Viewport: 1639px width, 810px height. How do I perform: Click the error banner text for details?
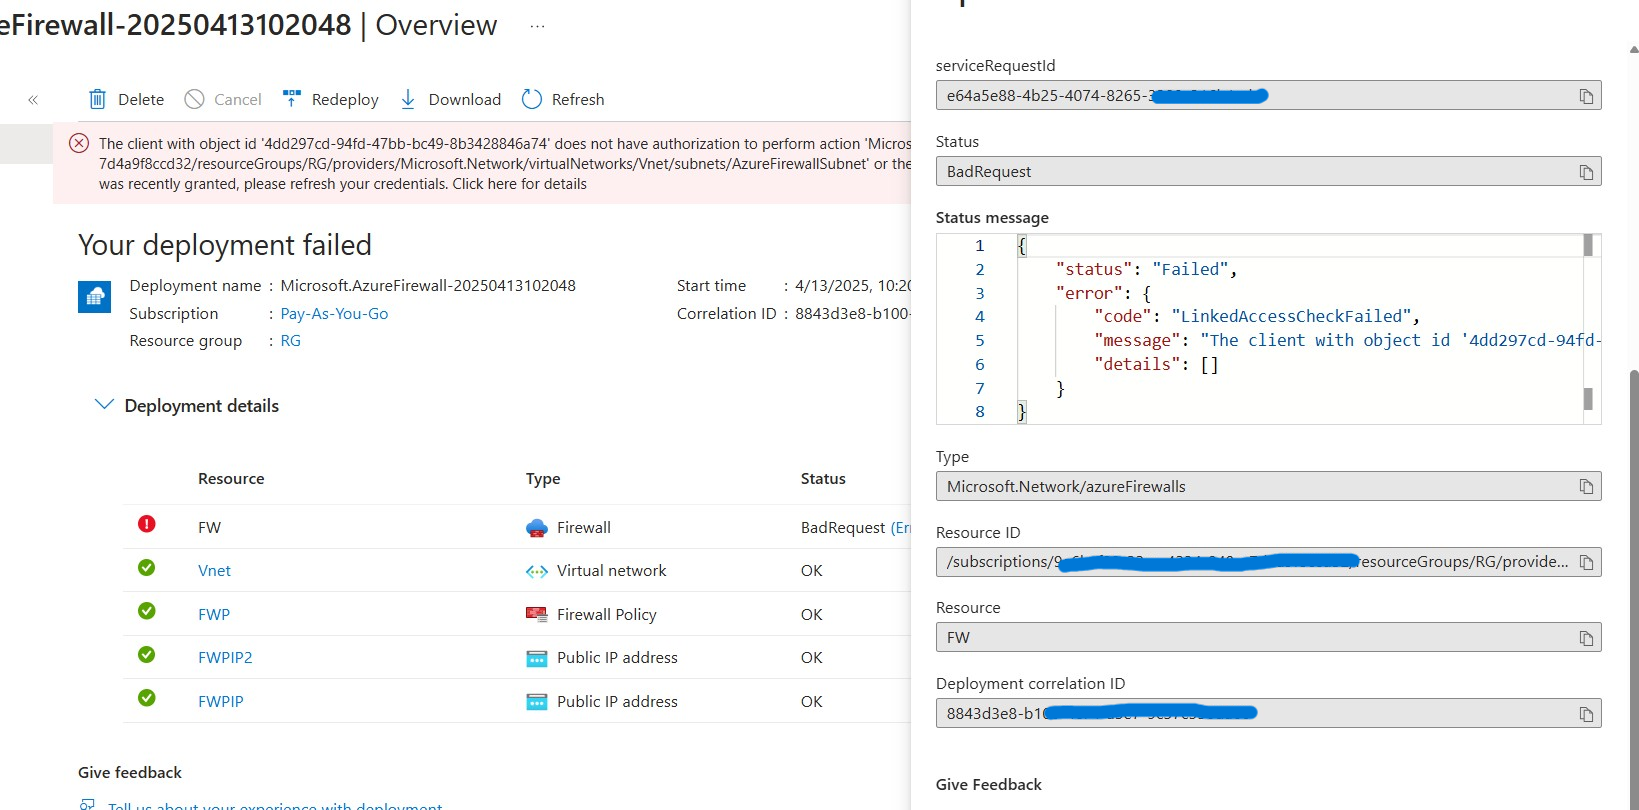pyautogui.click(x=504, y=164)
